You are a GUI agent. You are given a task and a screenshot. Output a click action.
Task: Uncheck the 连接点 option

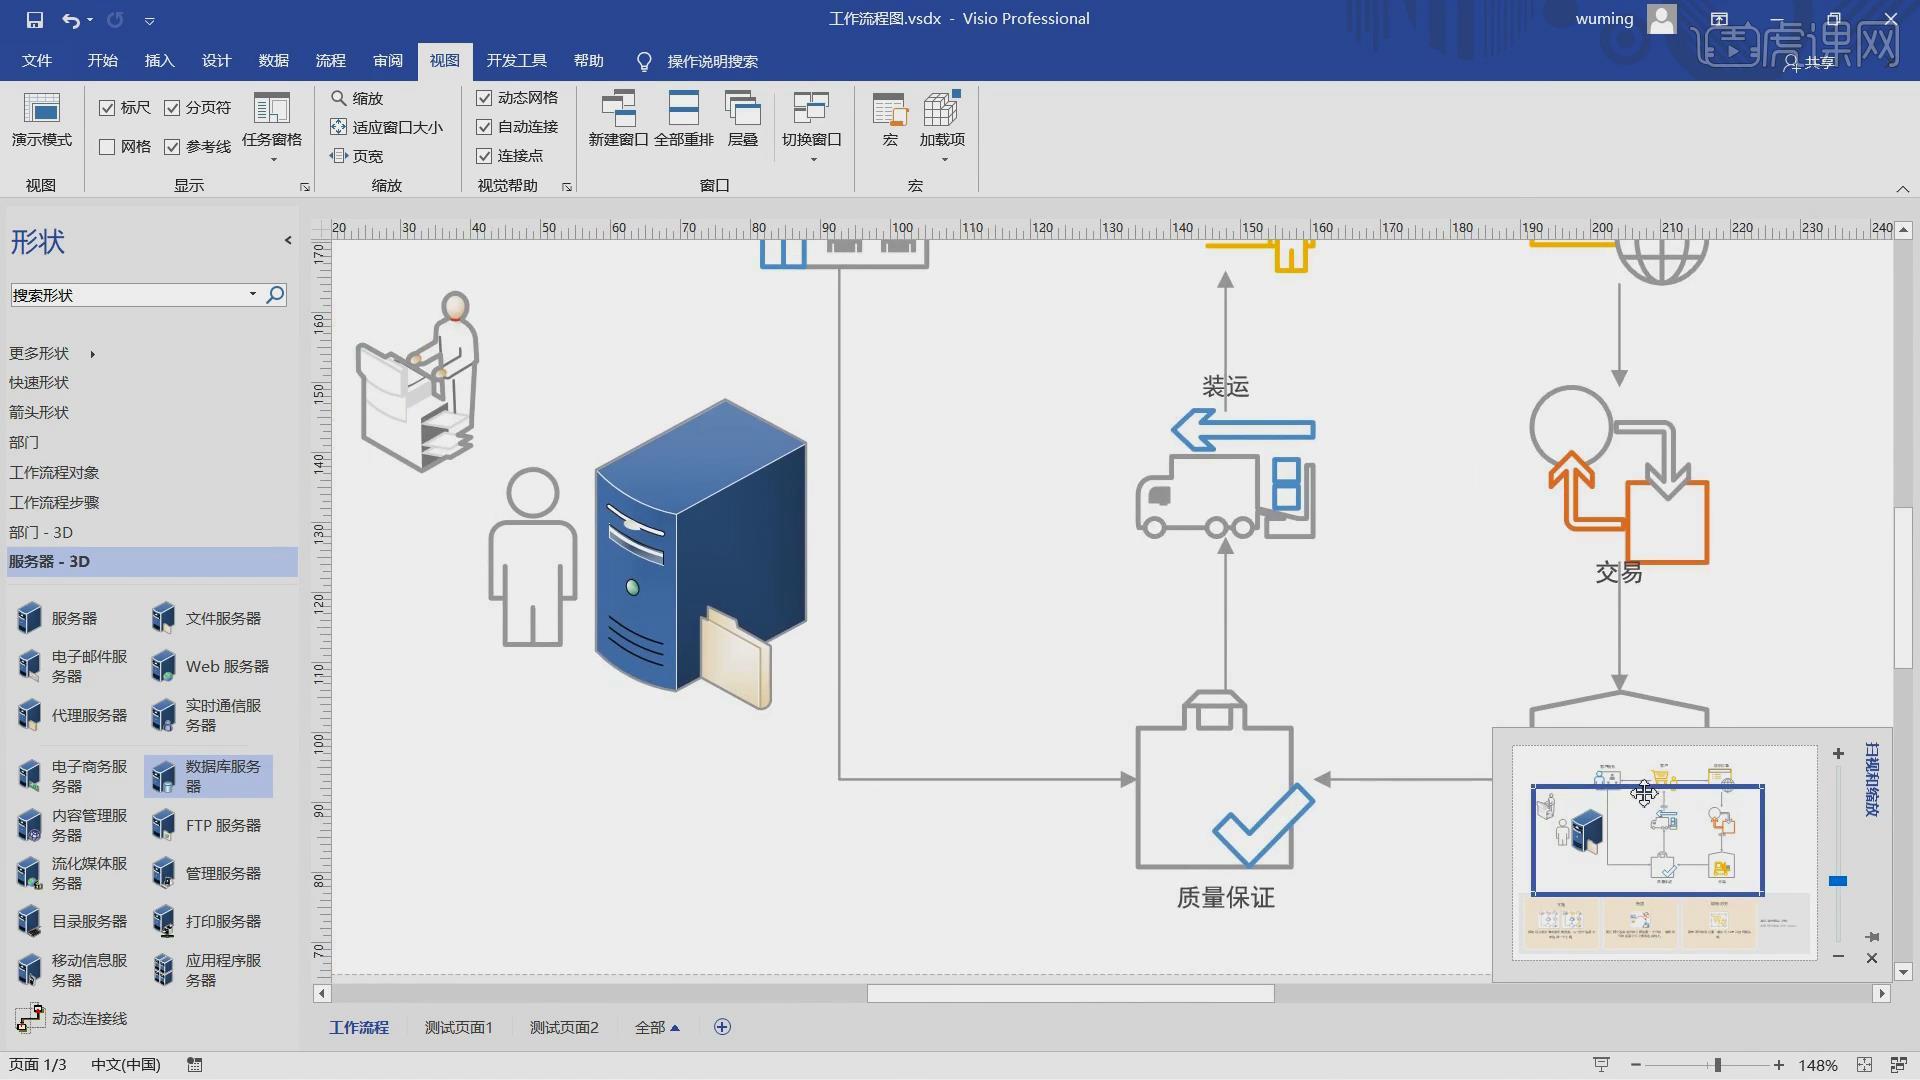[x=484, y=155]
